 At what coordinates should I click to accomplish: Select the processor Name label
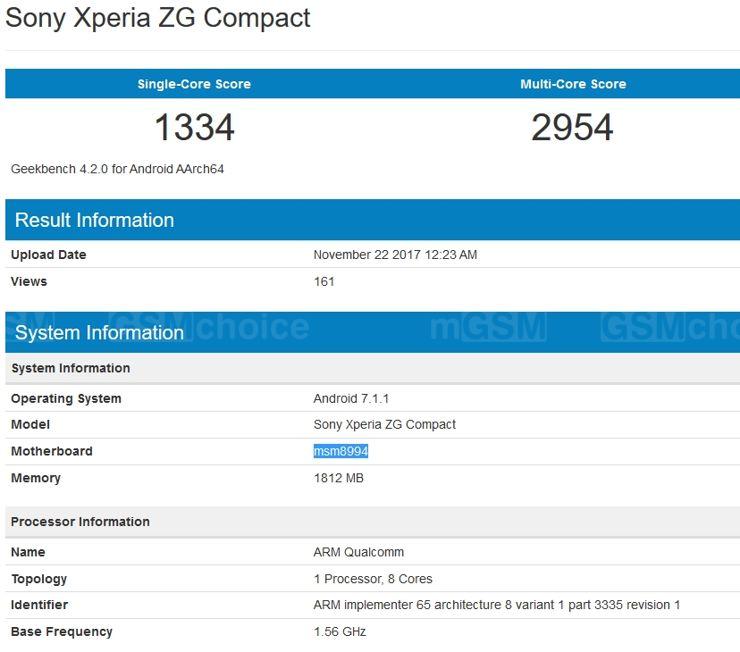coord(28,552)
